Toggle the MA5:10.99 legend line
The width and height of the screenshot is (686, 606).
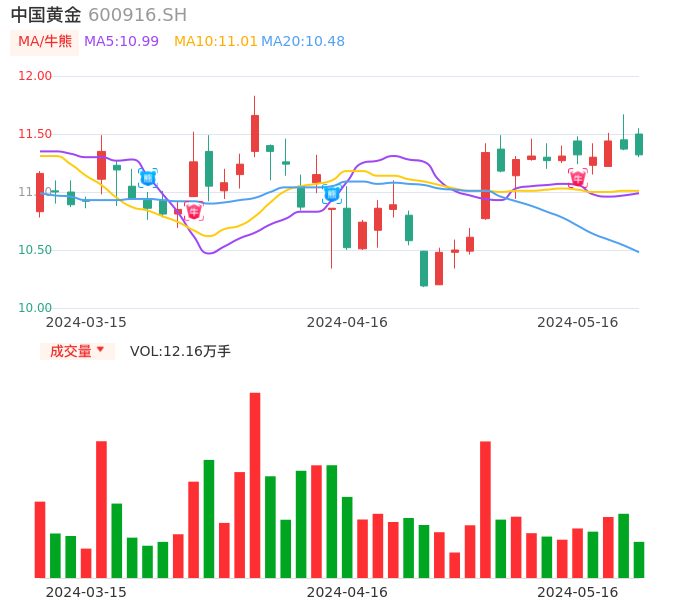[x=121, y=42]
